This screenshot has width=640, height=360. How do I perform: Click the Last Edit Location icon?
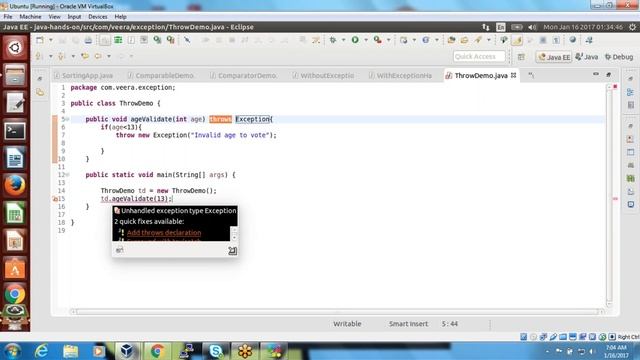pos(85,56)
